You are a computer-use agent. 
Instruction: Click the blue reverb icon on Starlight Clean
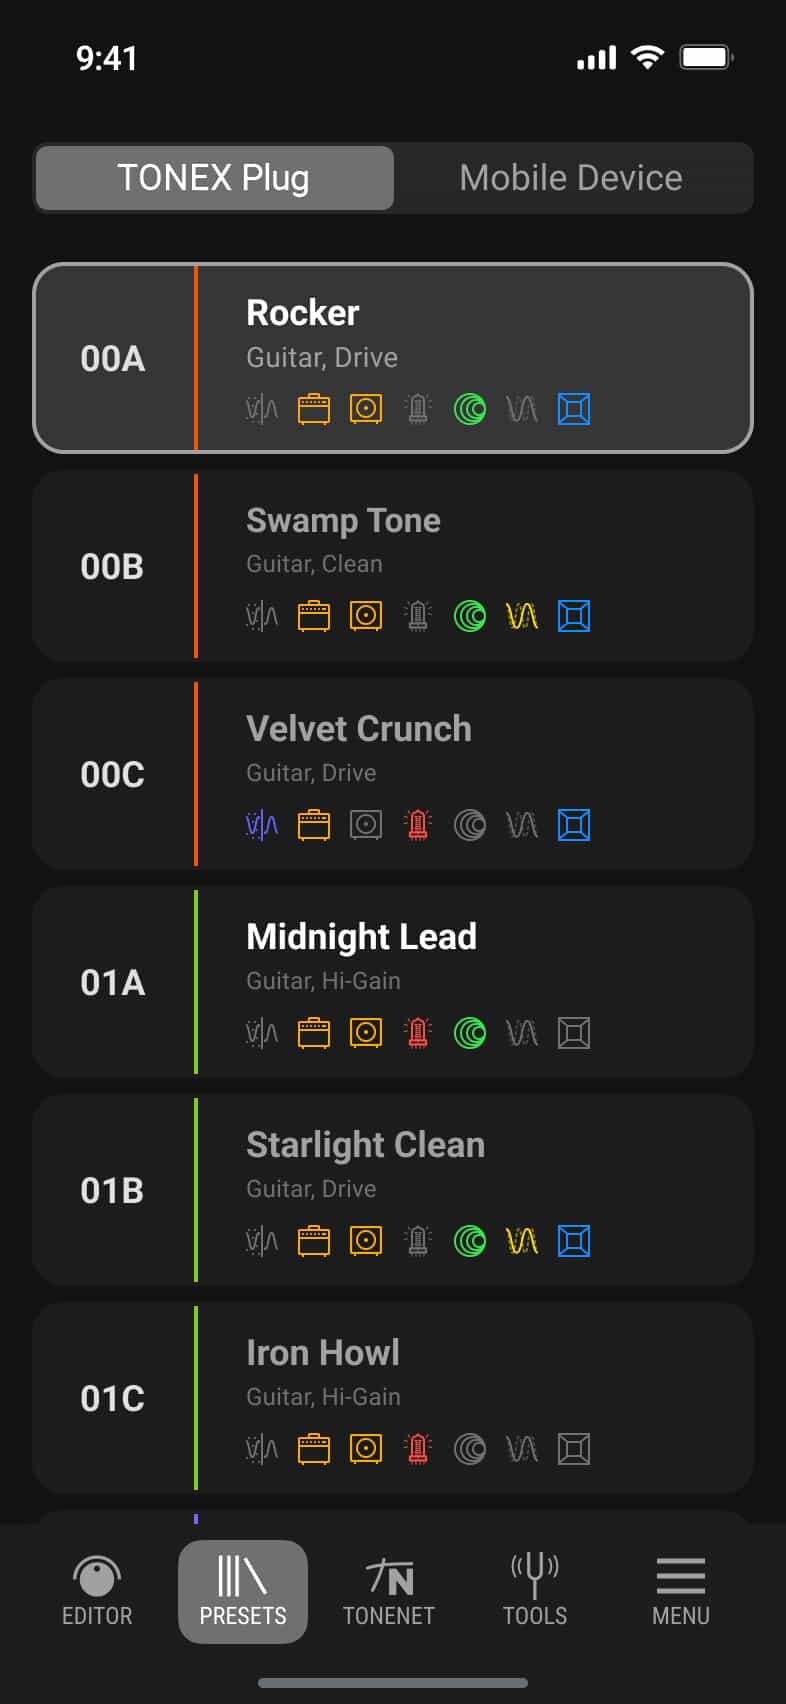573,1240
